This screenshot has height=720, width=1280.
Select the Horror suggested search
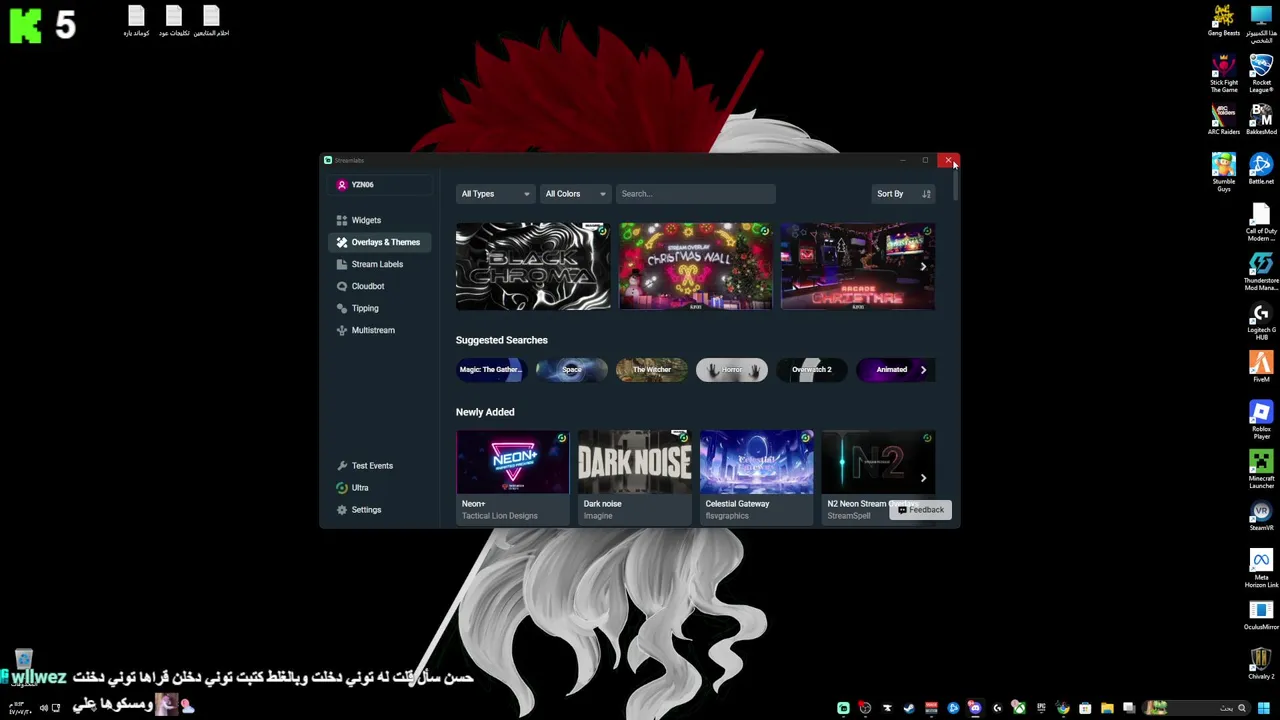click(732, 370)
